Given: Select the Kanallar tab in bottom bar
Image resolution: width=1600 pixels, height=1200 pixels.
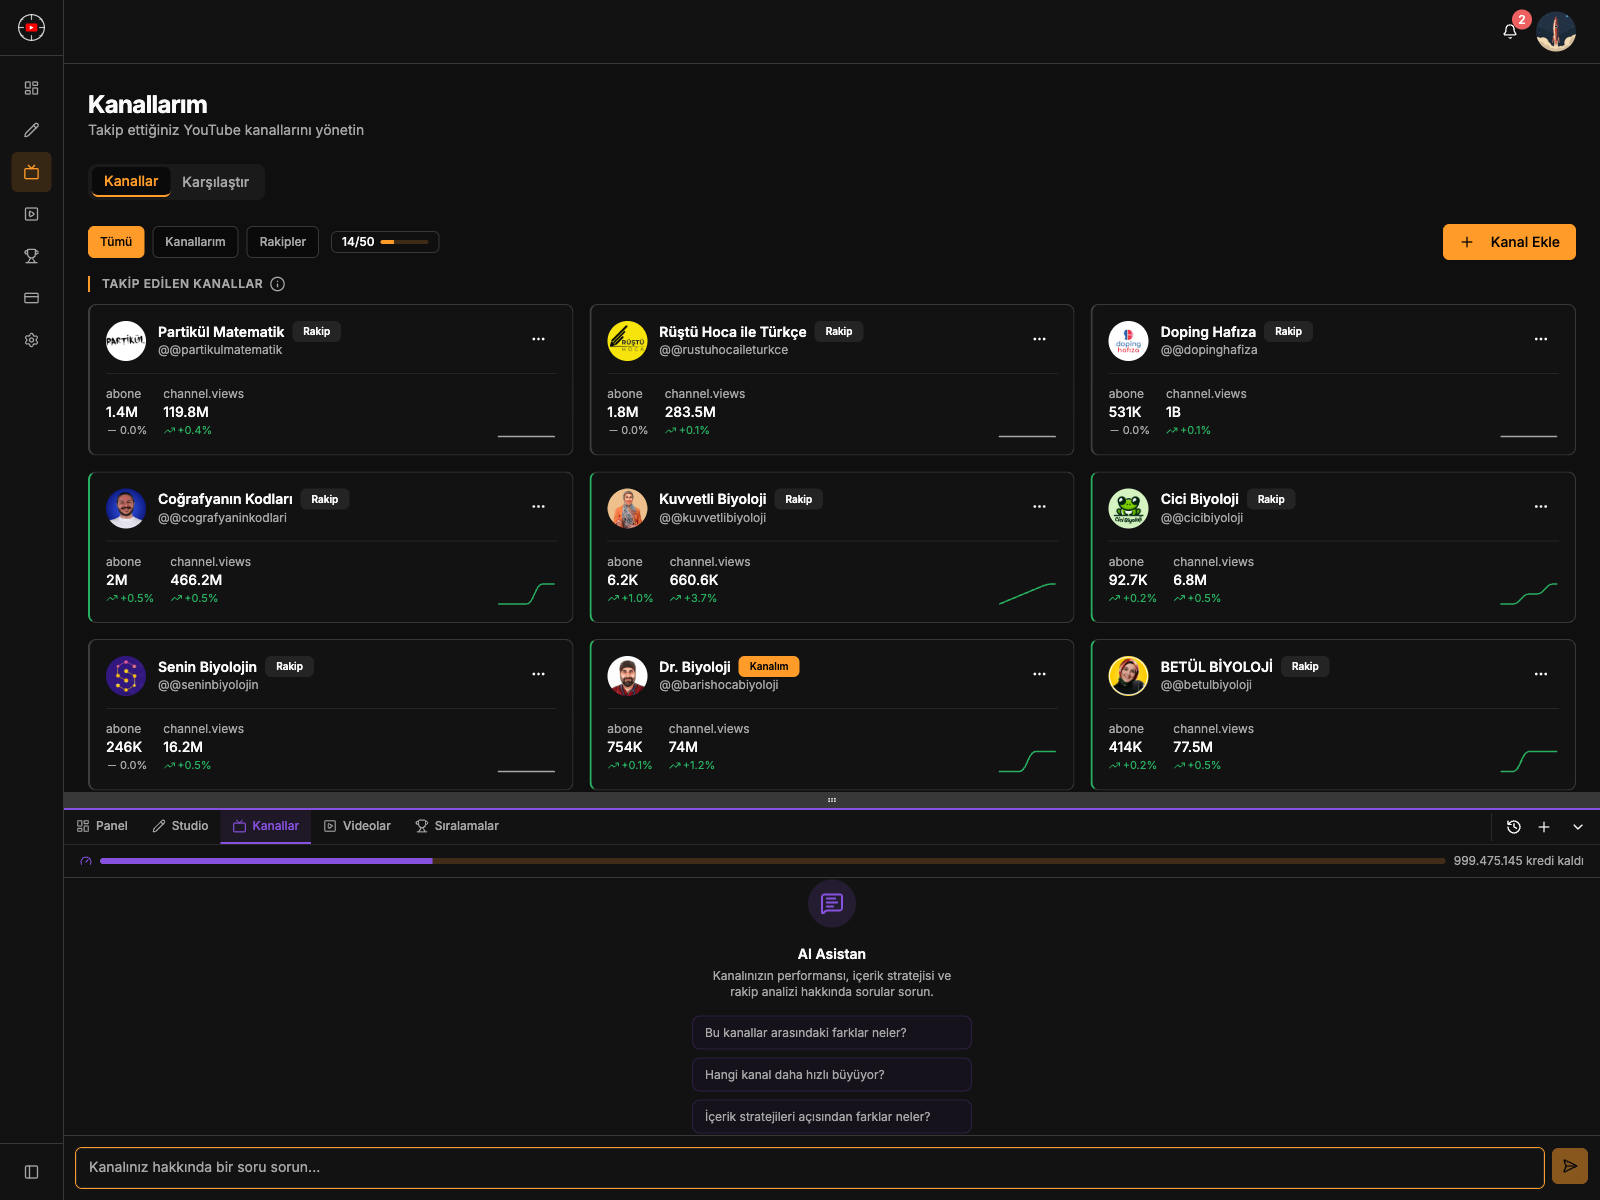Looking at the screenshot, I should [266, 826].
